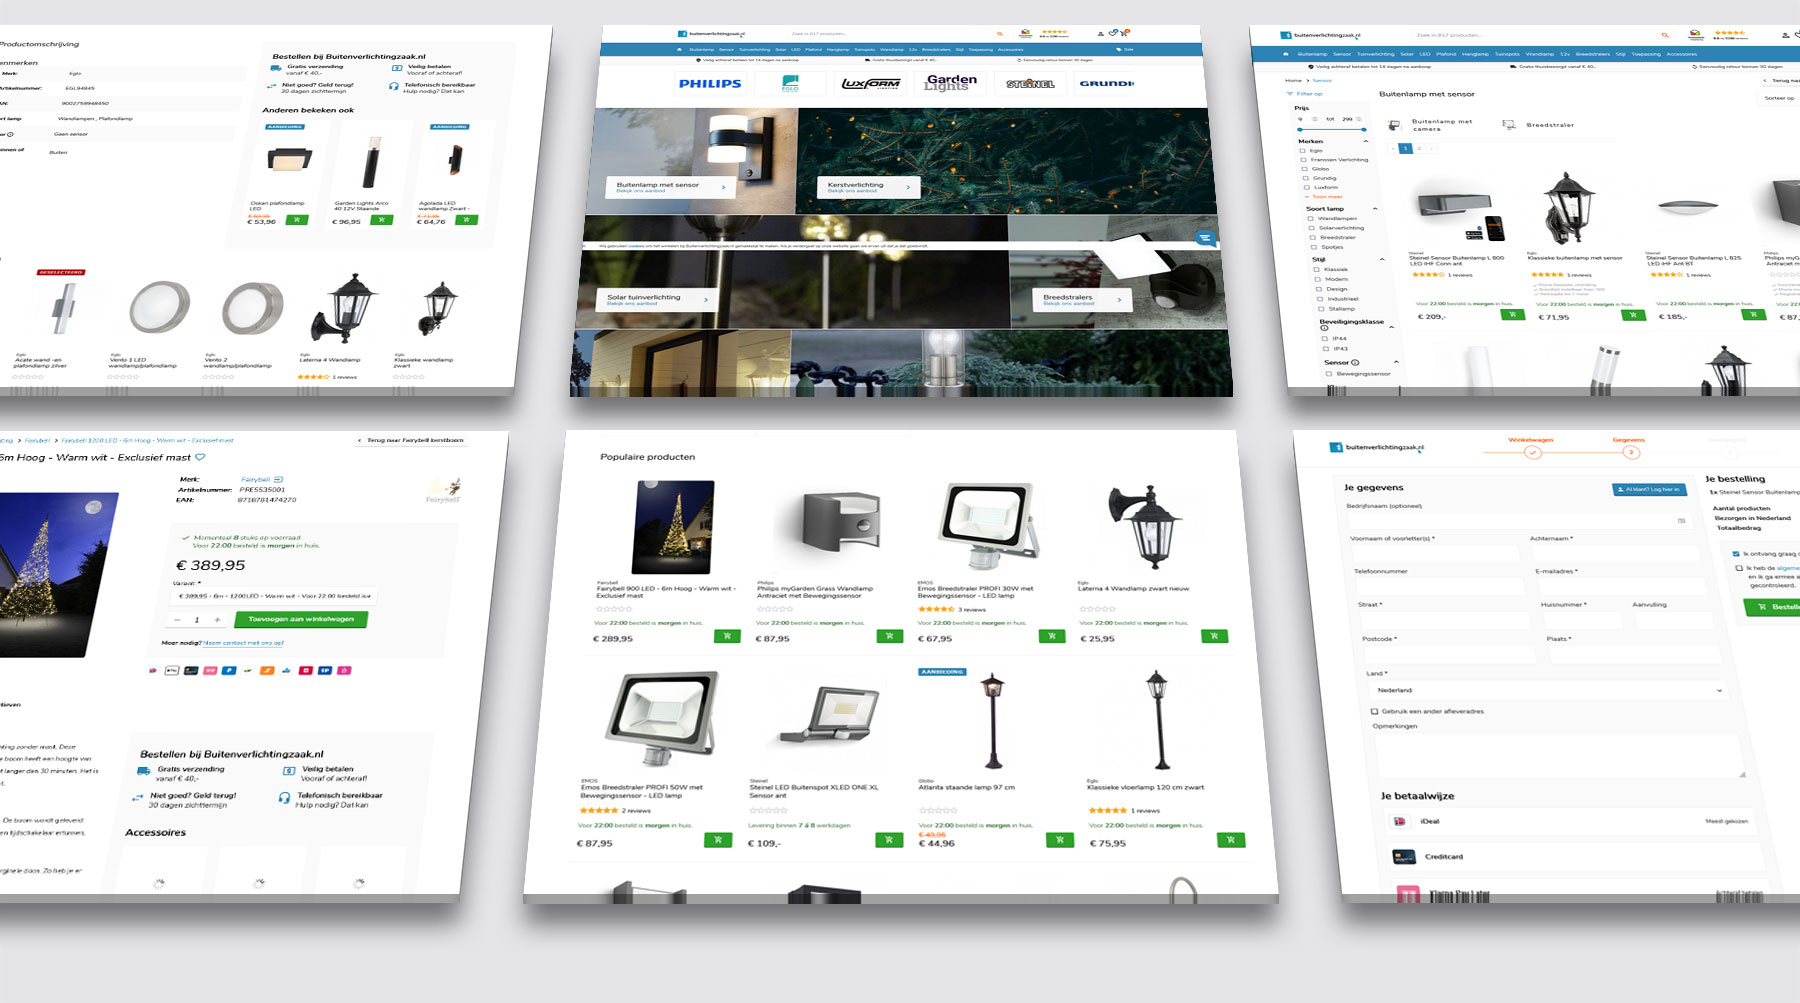The image size is (1800, 1003).
Task: Click Beveiligingsklasse info icon
Action: [x=1324, y=328]
